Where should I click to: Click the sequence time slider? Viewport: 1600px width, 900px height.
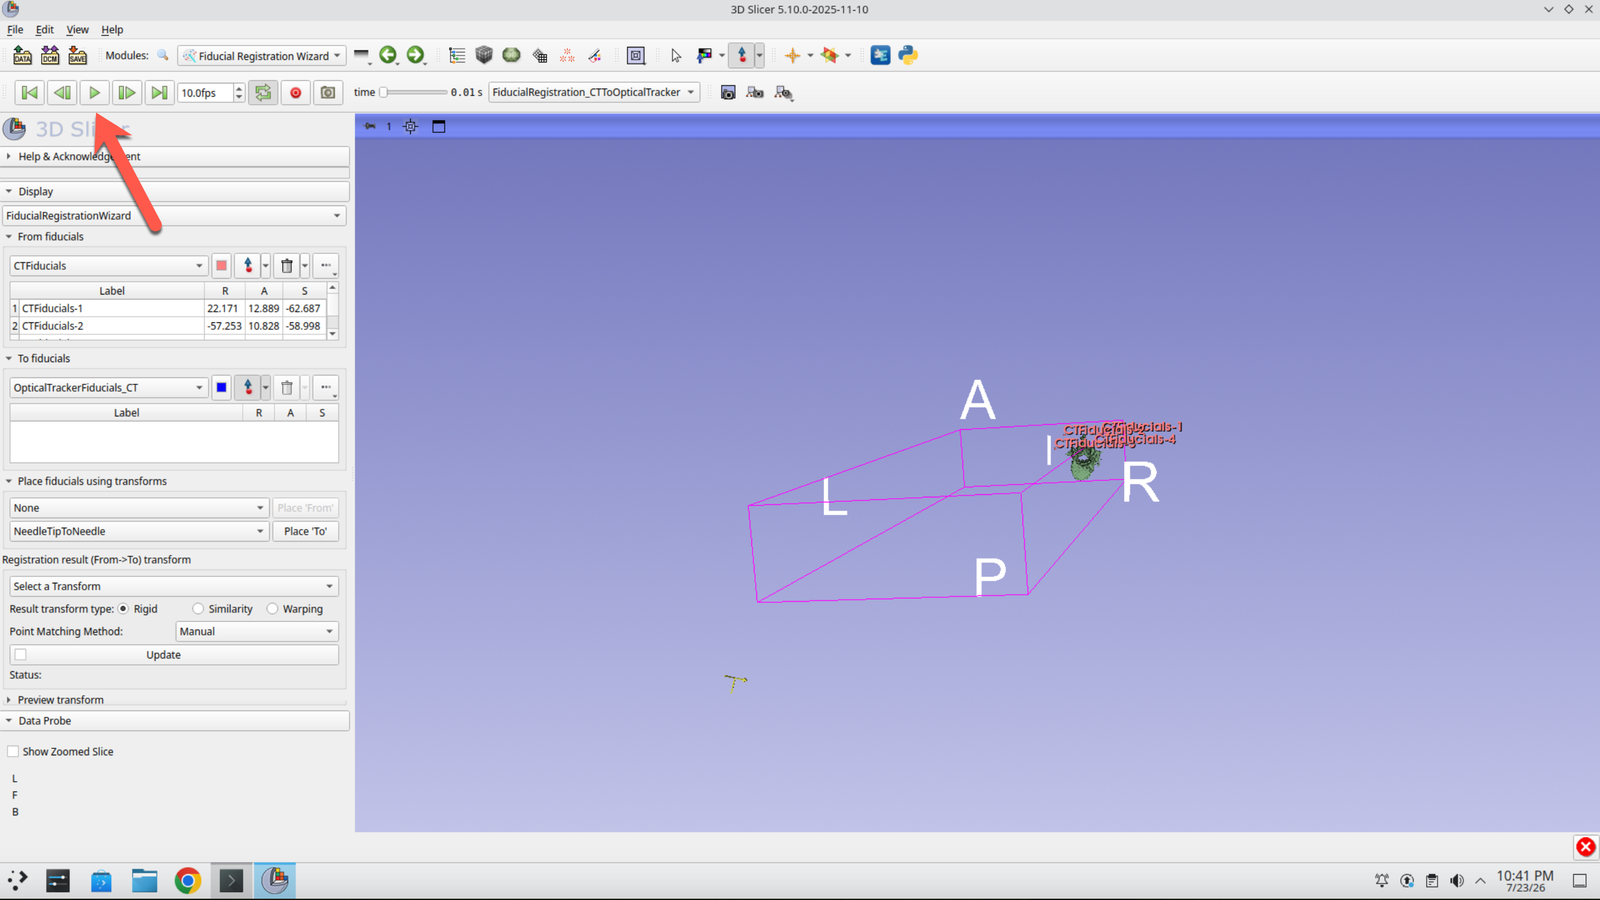413,93
